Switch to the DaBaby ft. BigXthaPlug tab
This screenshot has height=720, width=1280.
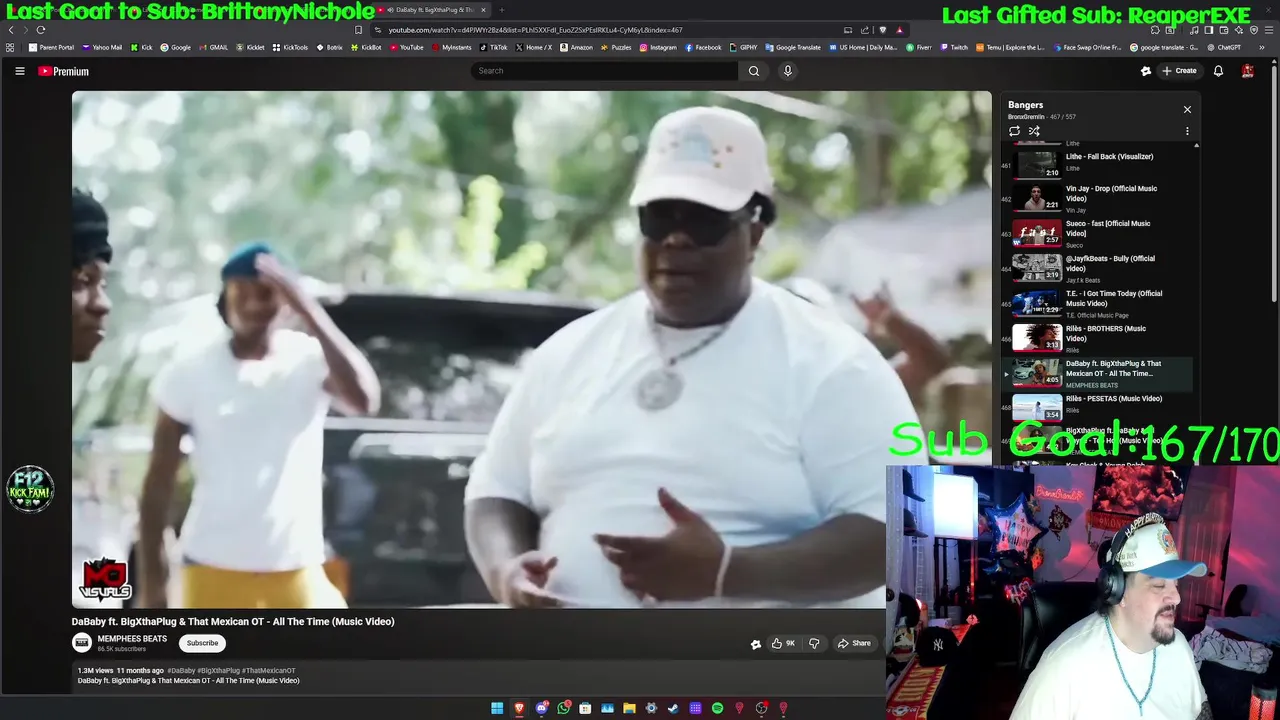pos(432,10)
